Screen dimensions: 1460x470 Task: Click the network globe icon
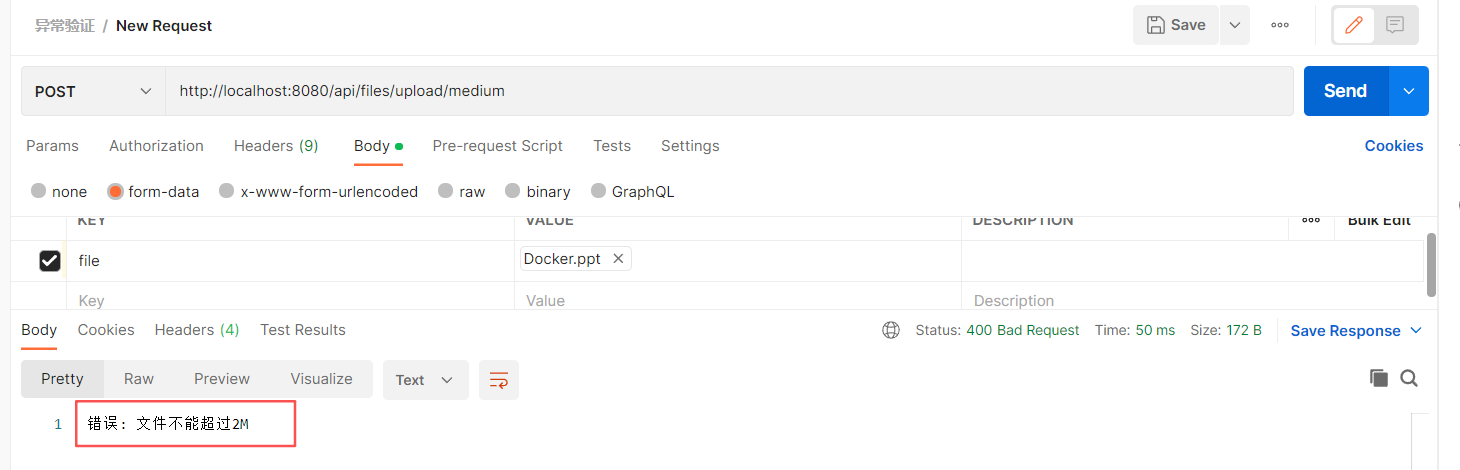[x=891, y=330]
